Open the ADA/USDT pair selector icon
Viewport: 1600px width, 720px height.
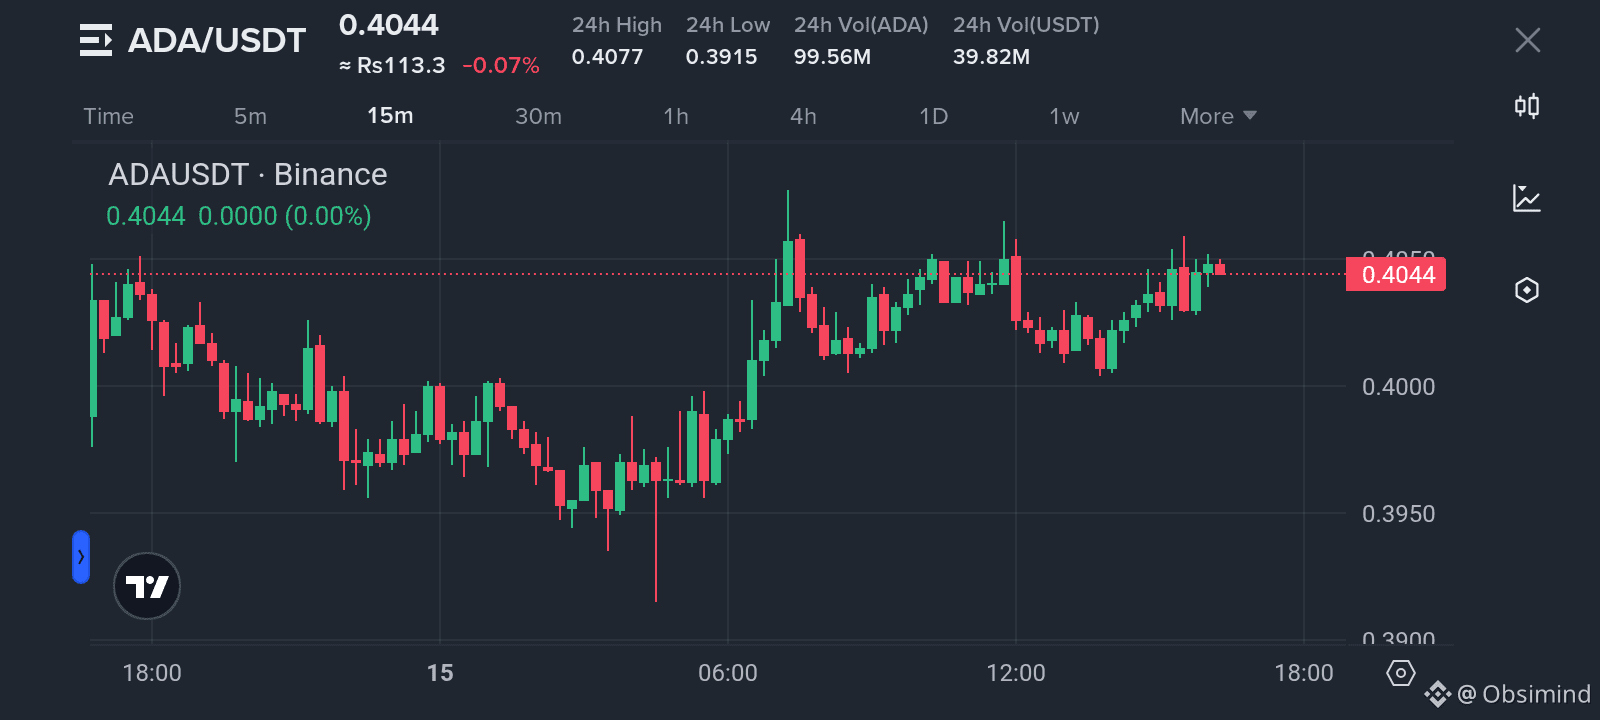[96, 40]
